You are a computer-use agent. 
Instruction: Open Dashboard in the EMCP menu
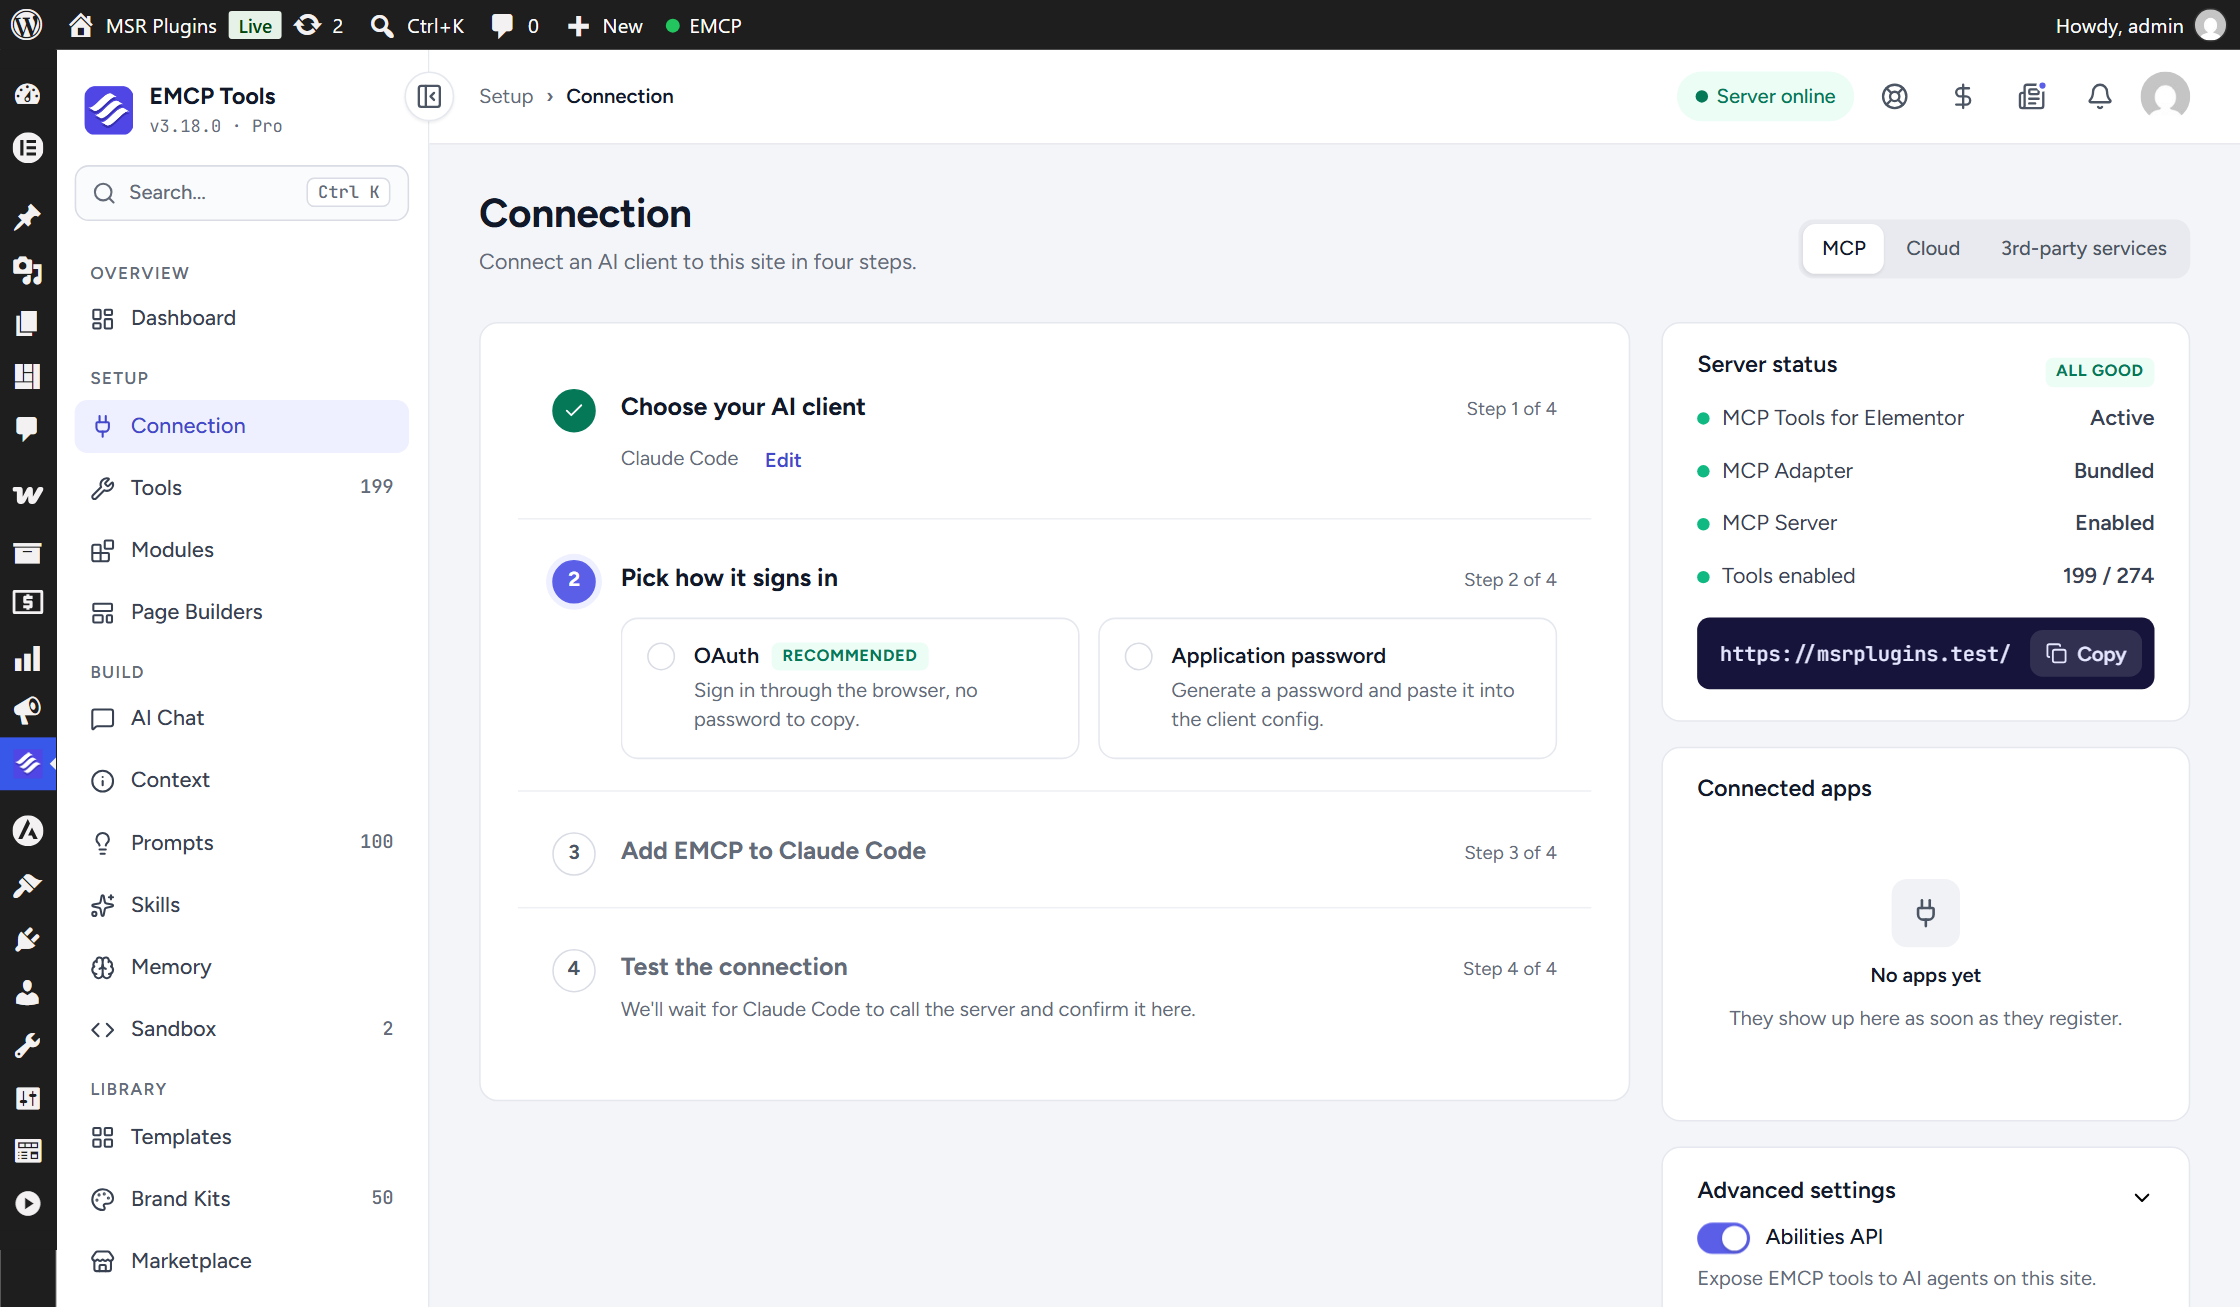241,318
